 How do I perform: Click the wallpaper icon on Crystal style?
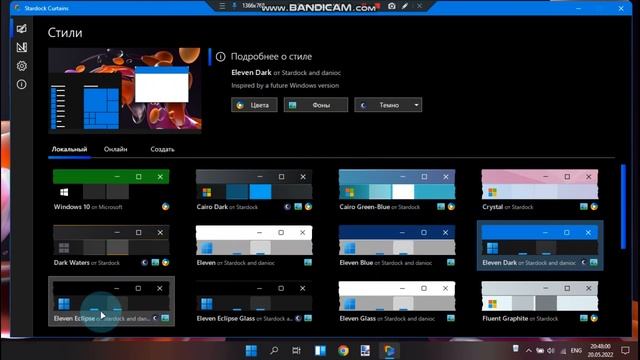[x=584, y=207]
